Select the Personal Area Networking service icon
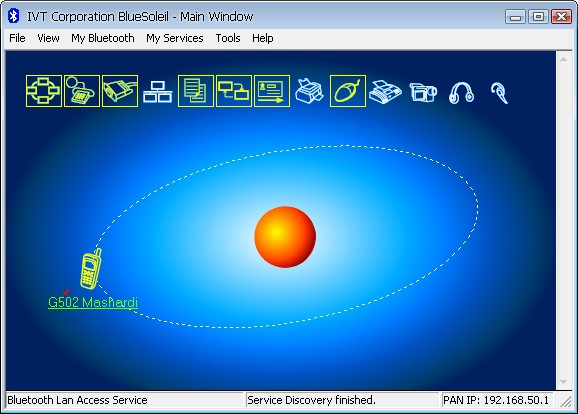 pyautogui.click(x=44, y=91)
